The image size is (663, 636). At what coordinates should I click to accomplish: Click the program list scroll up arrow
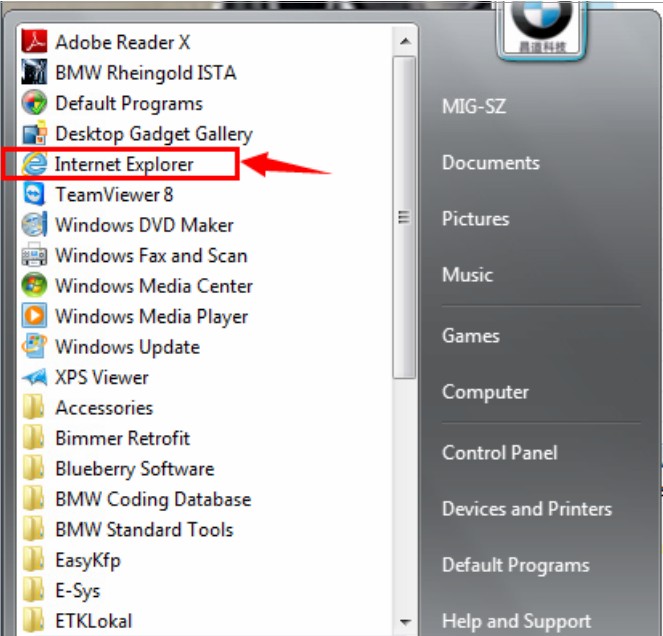[405, 41]
